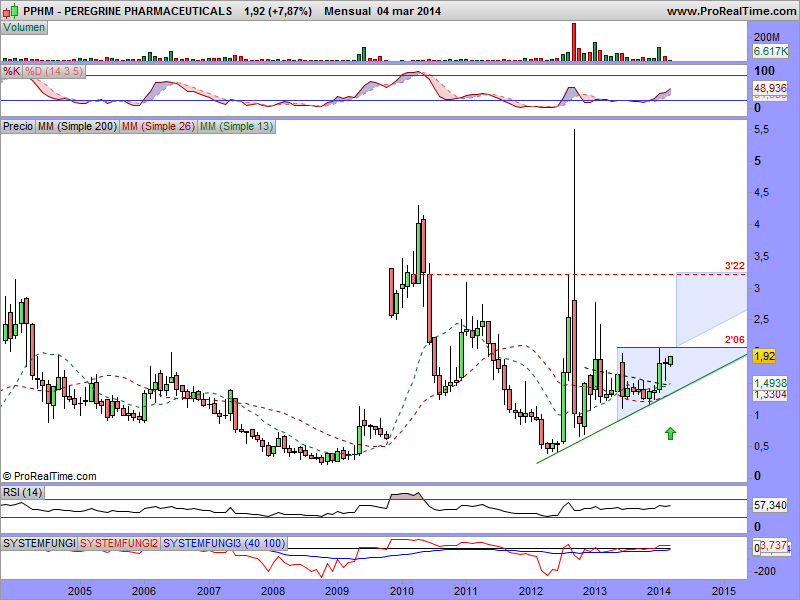The image size is (800, 600).
Task: Click the 5,5 price axis label
Action: tap(761, 130)
